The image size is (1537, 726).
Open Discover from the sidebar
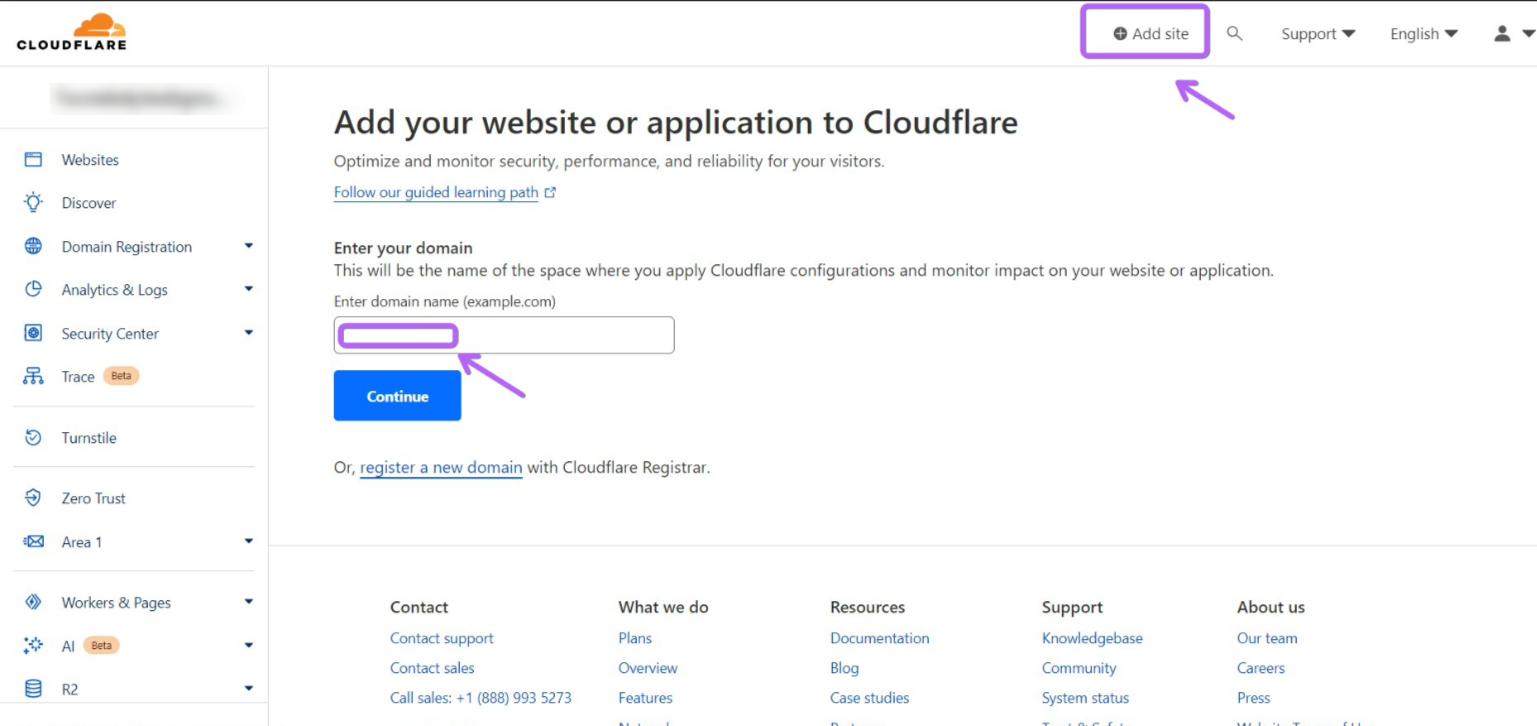(x=88, y=202)
